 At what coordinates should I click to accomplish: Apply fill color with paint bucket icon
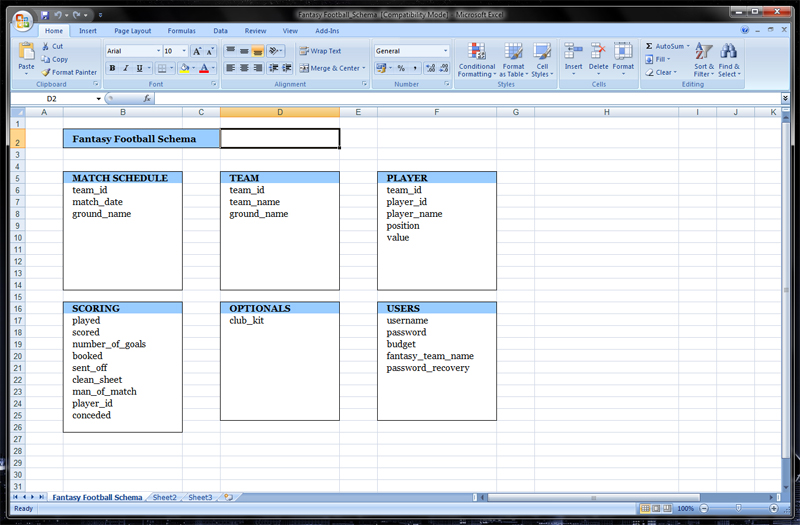pos(185,68)
